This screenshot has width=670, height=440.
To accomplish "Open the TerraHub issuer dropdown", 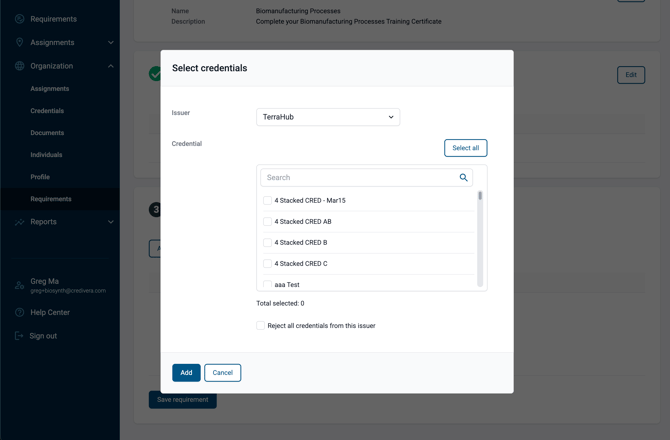I will click(x=328, y=117).
